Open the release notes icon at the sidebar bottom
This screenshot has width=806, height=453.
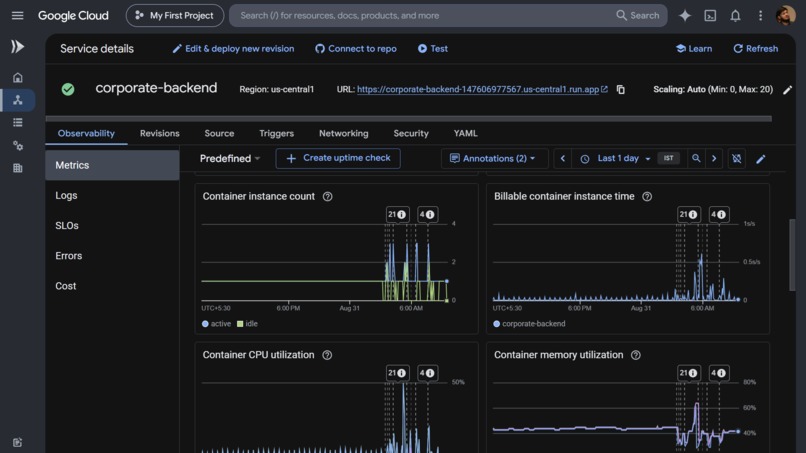tap(17, 442)
